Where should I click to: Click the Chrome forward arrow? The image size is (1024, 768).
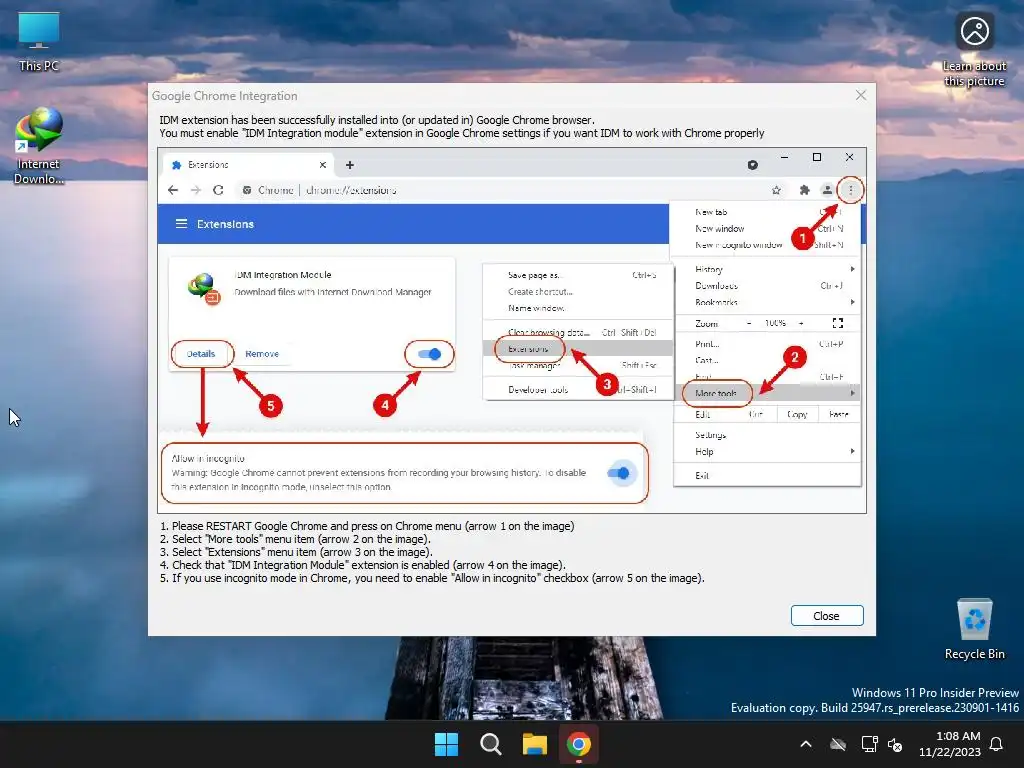[x=196, y=190]
